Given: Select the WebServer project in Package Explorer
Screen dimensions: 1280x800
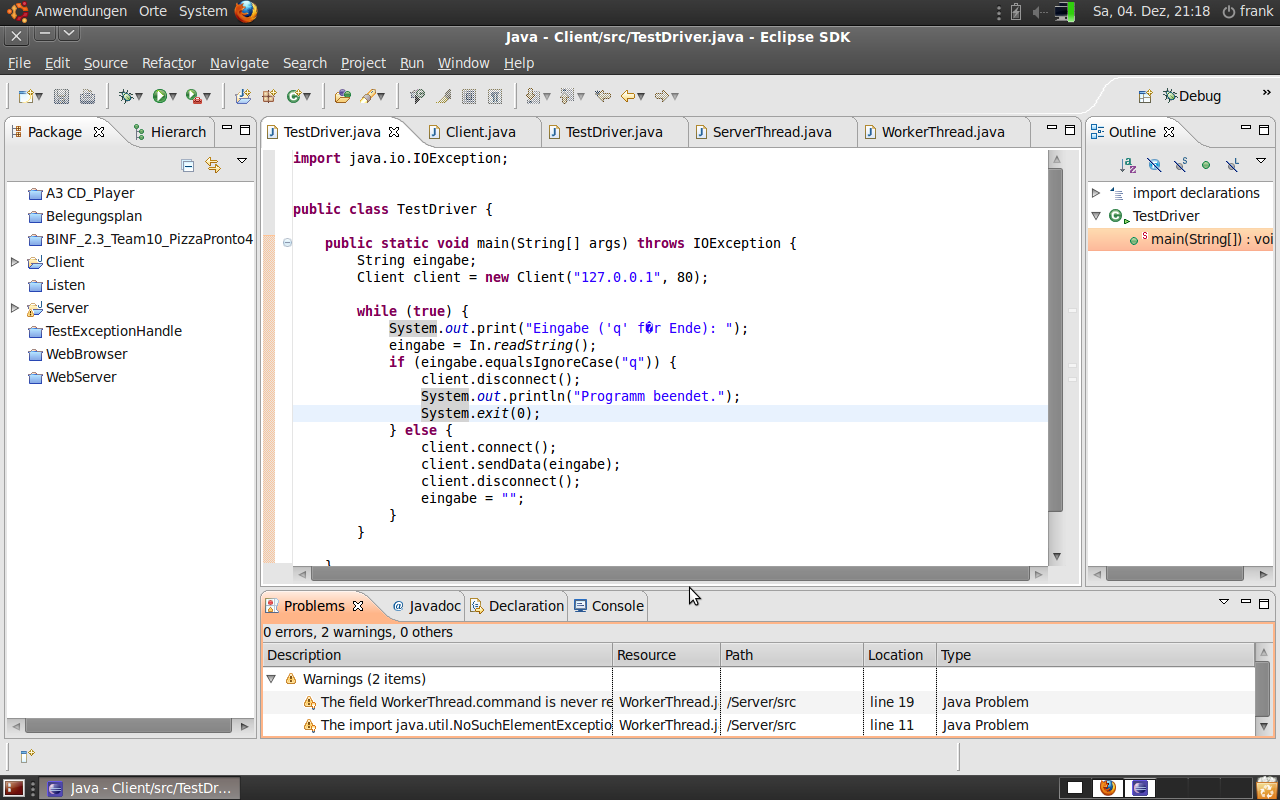Looking at the screenshot, I should pos(80,377).
